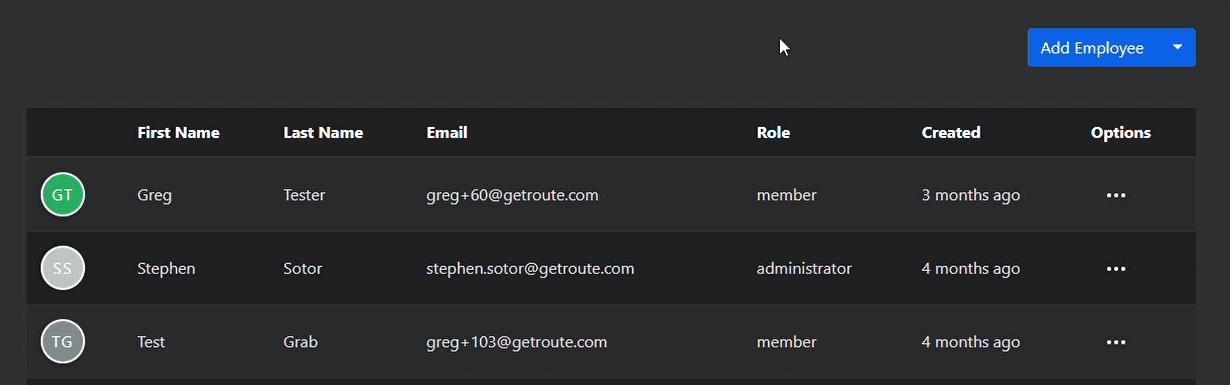The height and width of the screenshot is (385, 1230).
Task: Click email greg+103@getroute.com
Action: 516,342
